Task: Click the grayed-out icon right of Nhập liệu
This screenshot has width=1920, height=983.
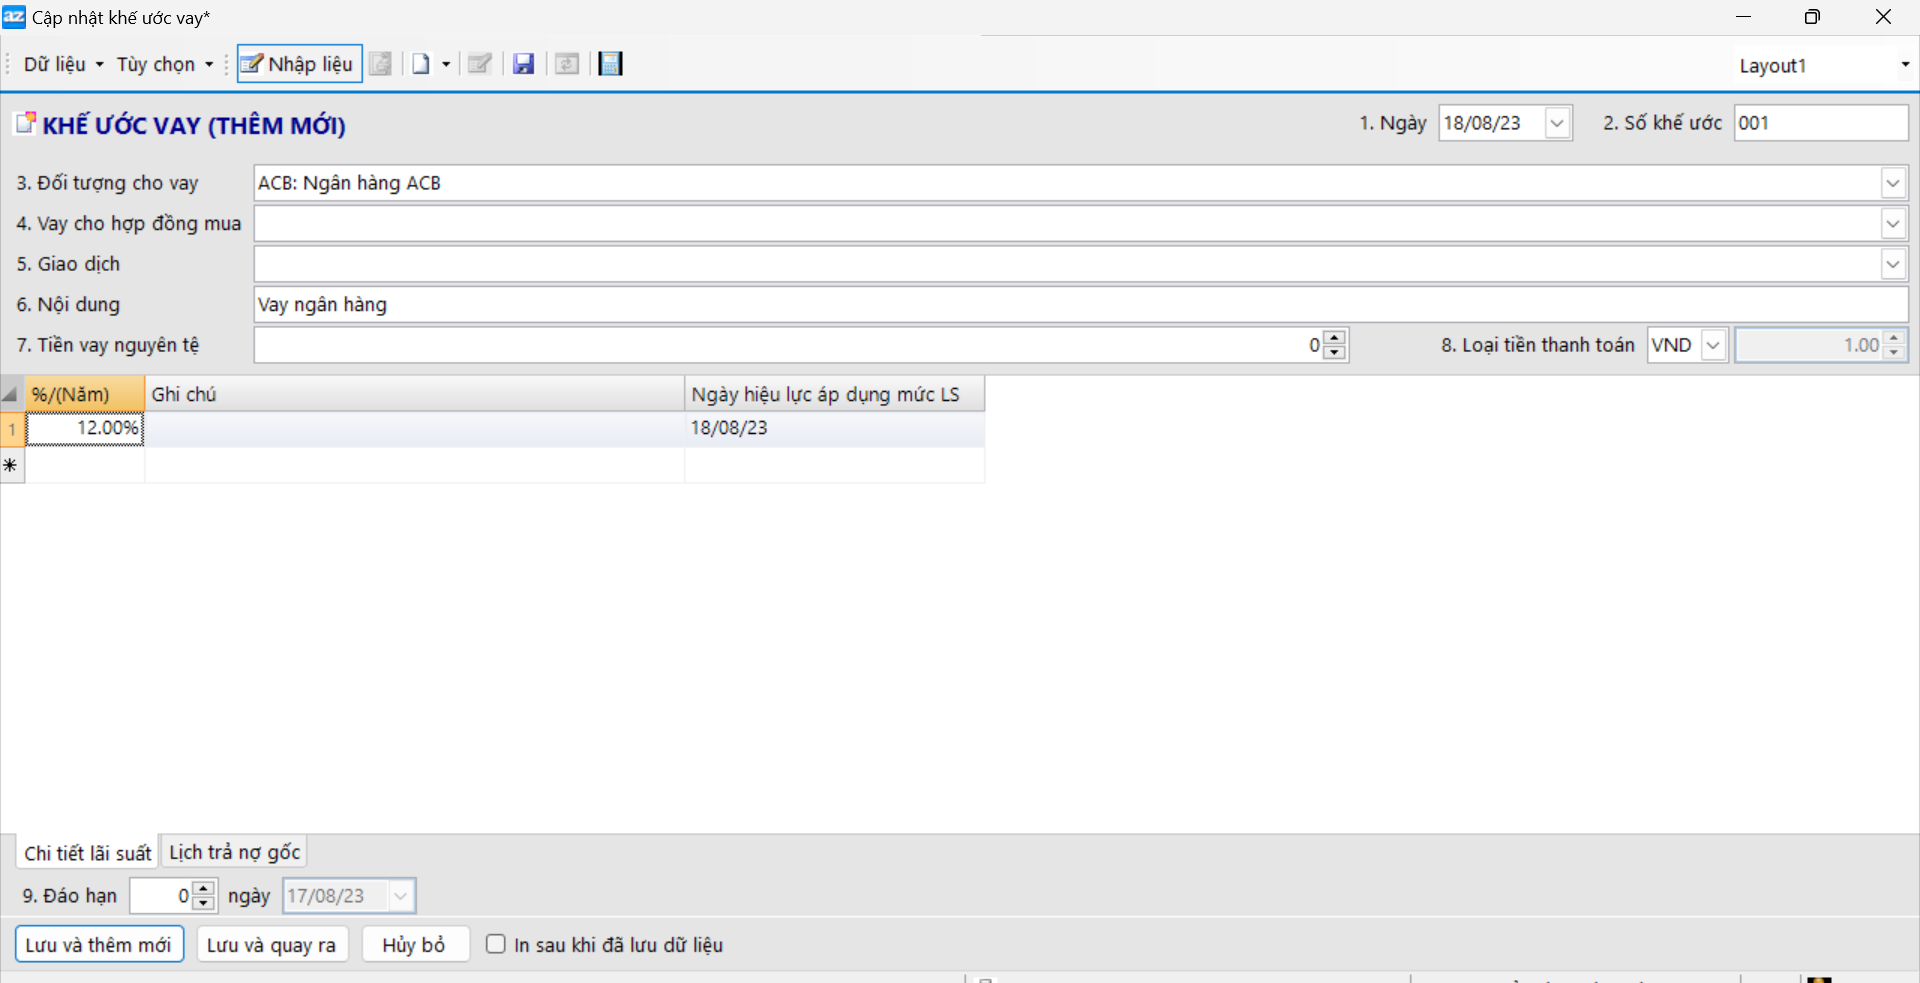Action: 380,64
